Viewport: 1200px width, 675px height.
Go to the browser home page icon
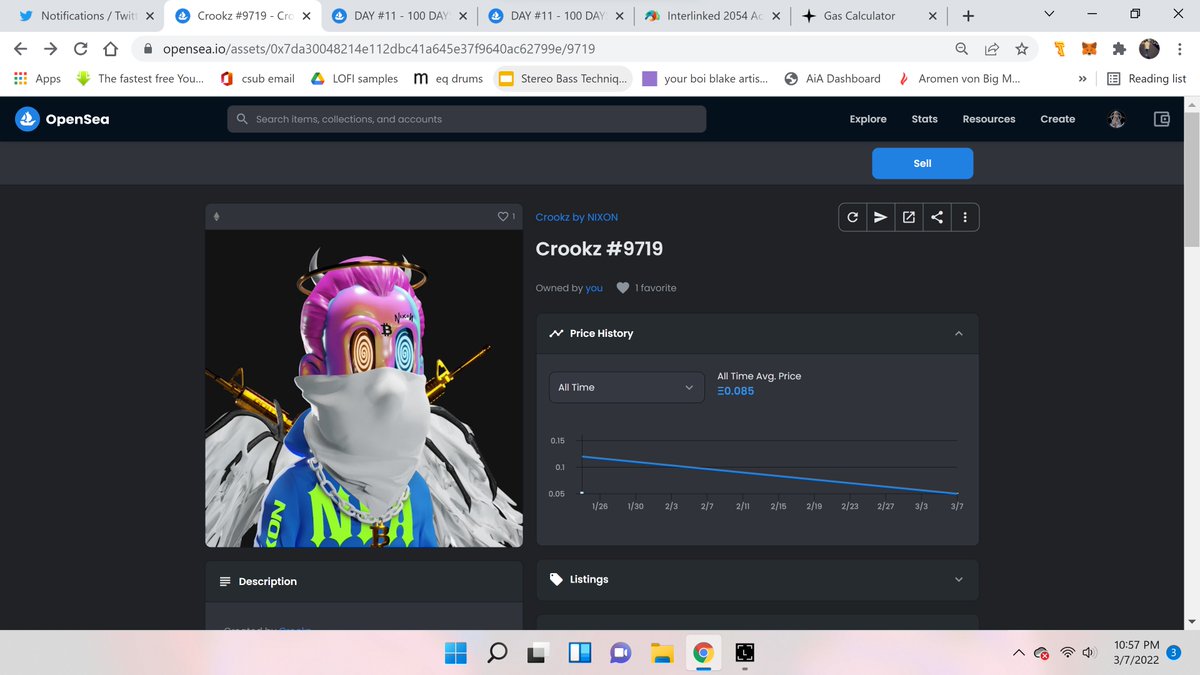coord(112,48)
